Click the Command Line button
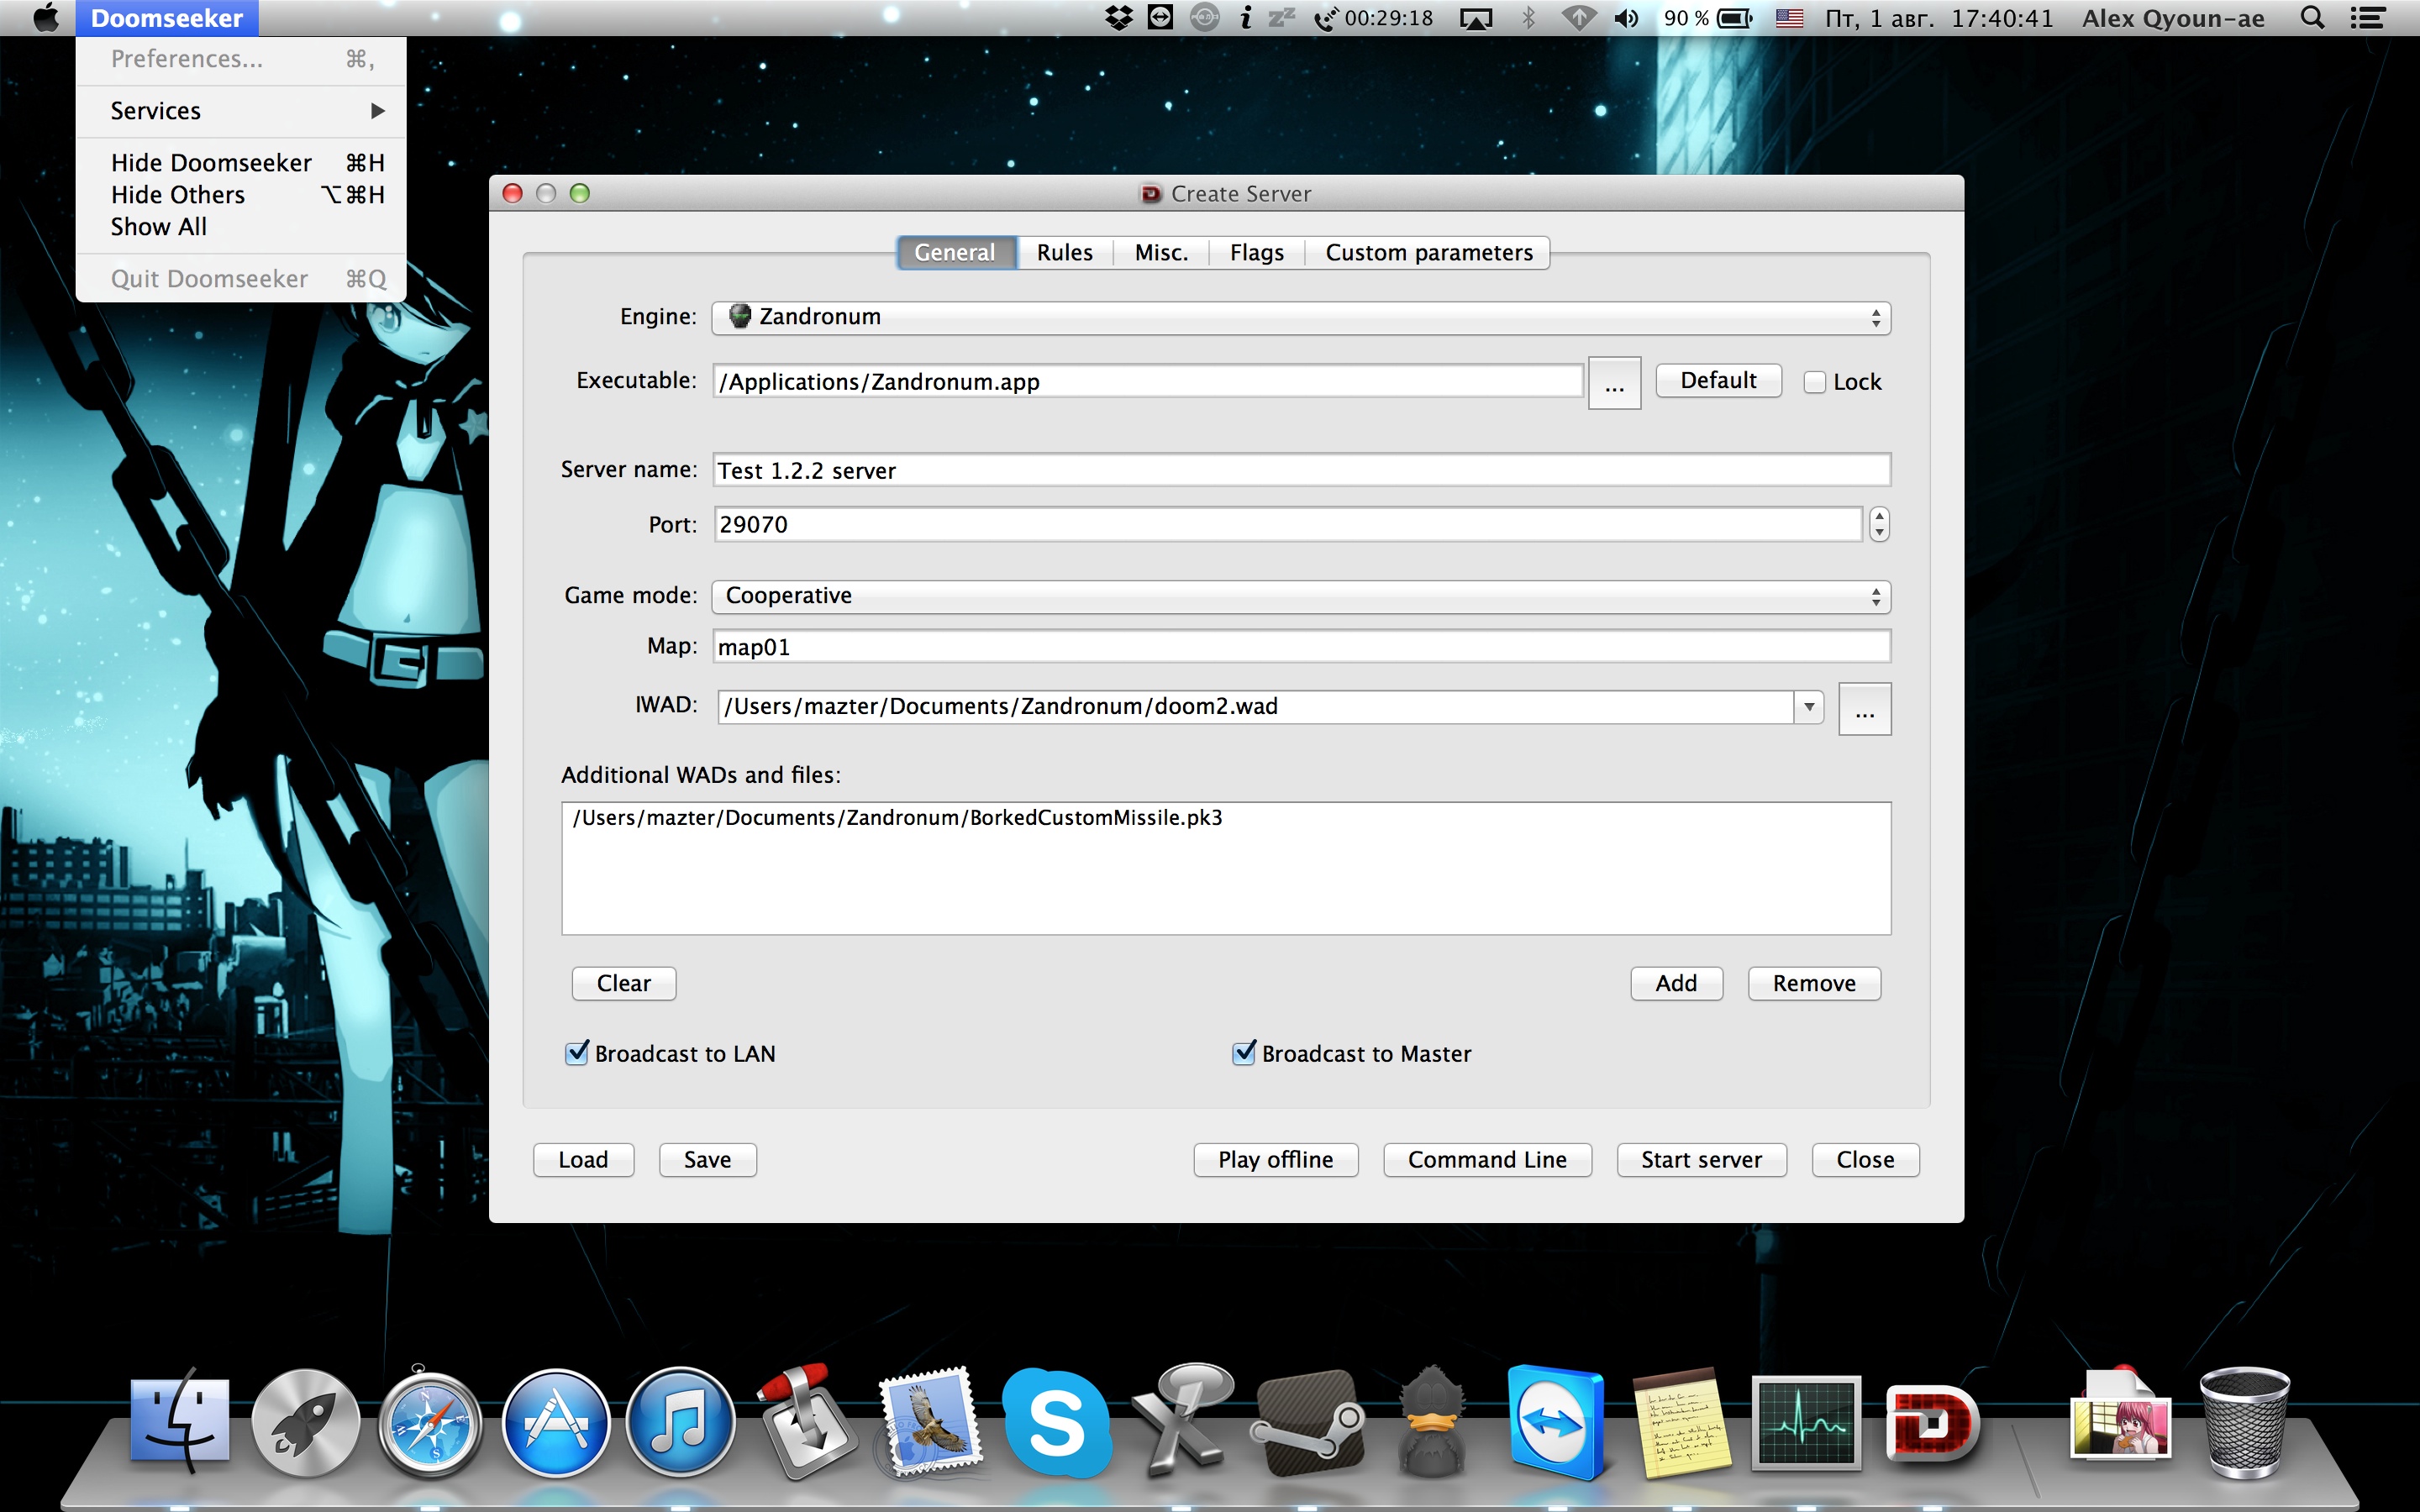The image size is (2420, 1512). point(1486,1160)
